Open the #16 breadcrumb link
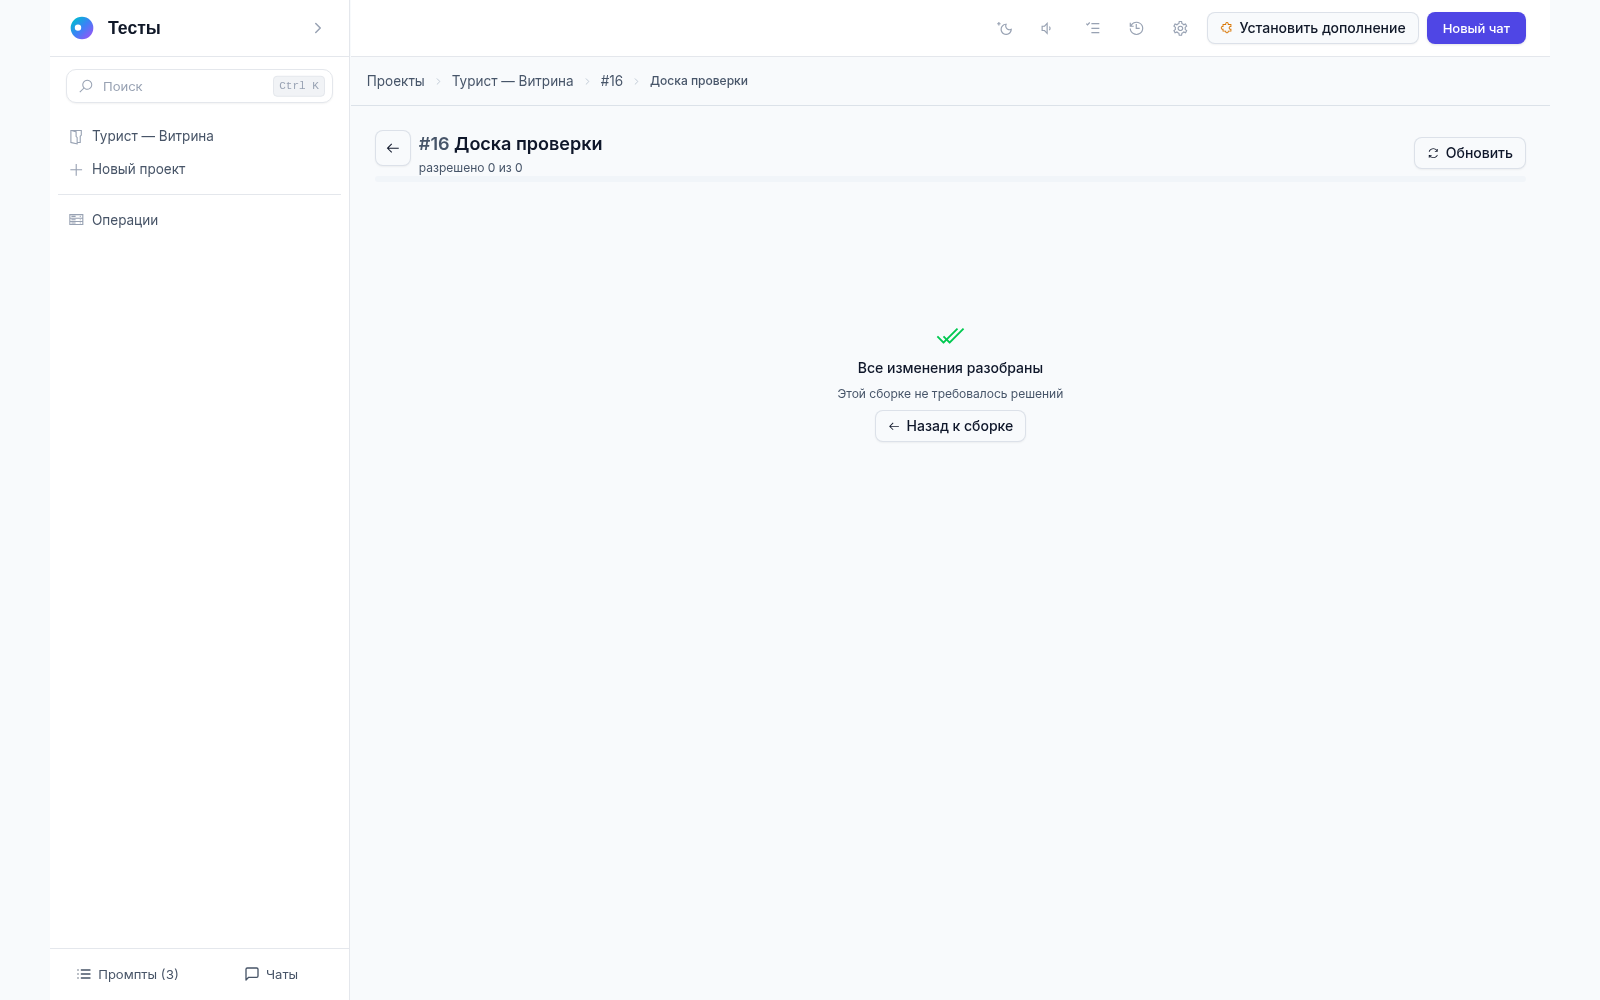Image resolution: width=1600 pixels, height=1000 pixels. click(x=611, y=81)
